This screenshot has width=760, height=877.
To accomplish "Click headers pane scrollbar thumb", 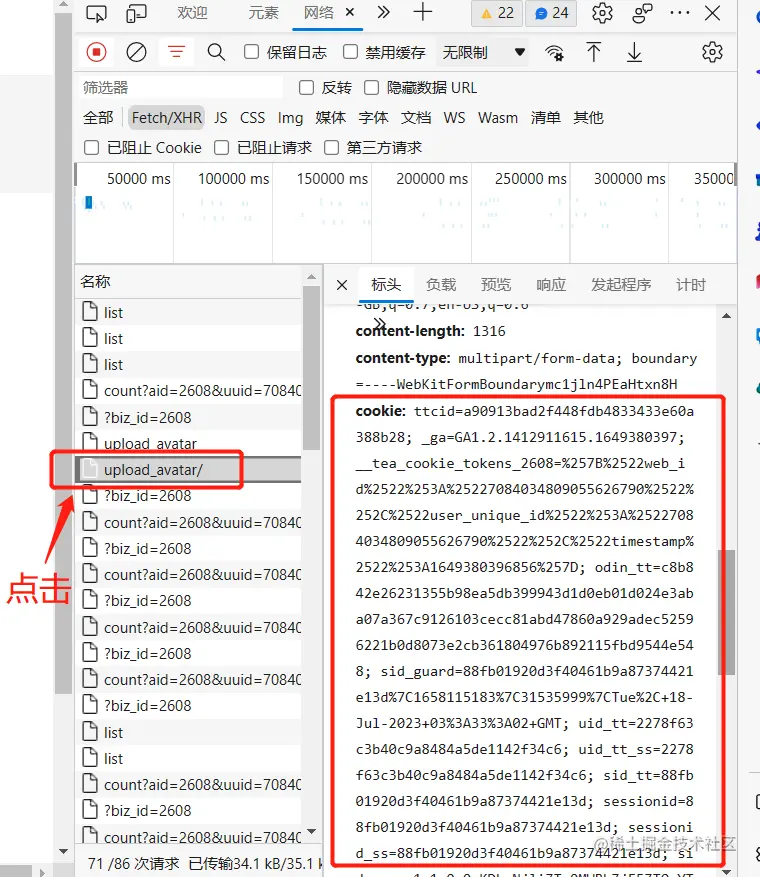I will pos(726,612).
